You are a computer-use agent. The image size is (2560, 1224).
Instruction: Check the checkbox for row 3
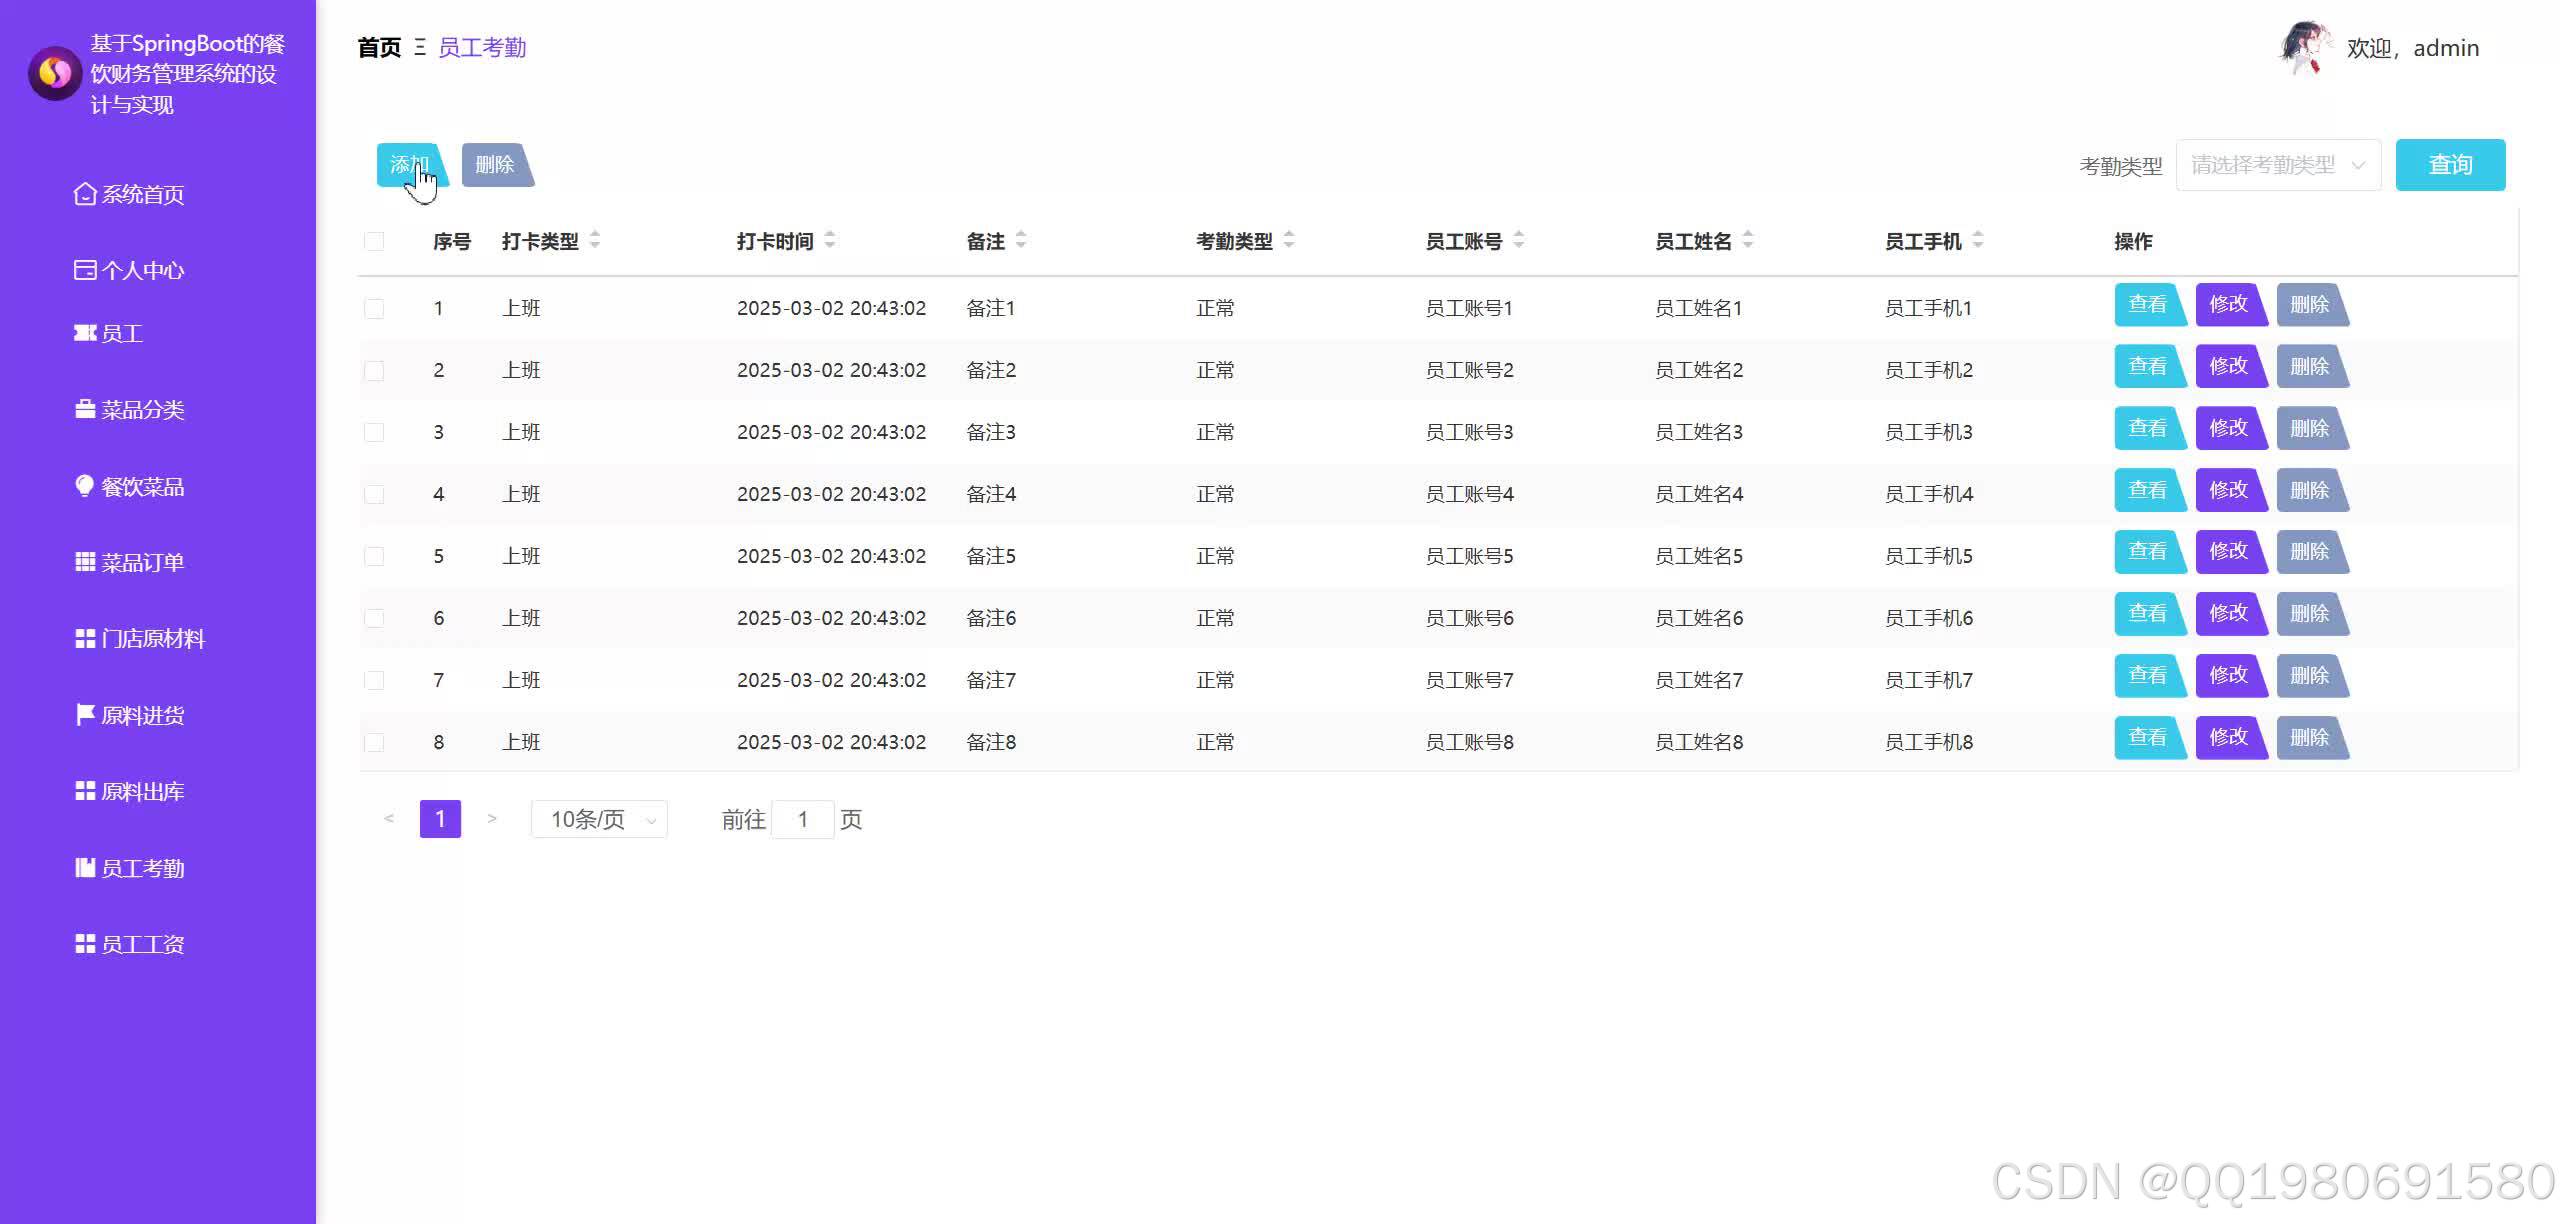(x=374, y=432)
